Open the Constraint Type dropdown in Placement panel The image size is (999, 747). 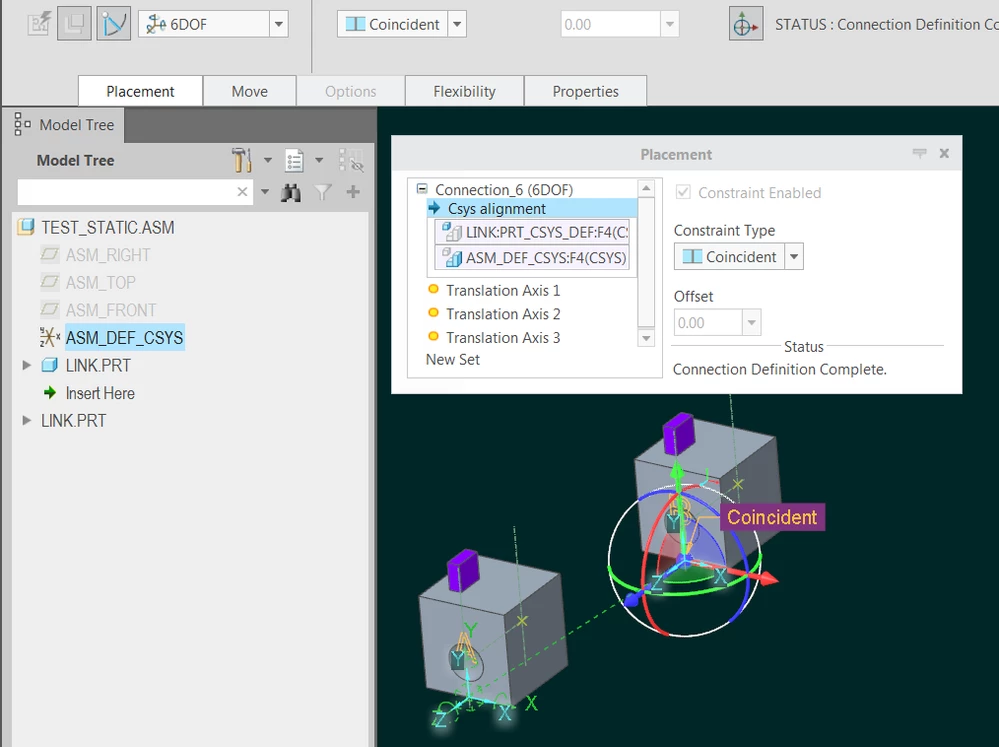coord(795,256)
